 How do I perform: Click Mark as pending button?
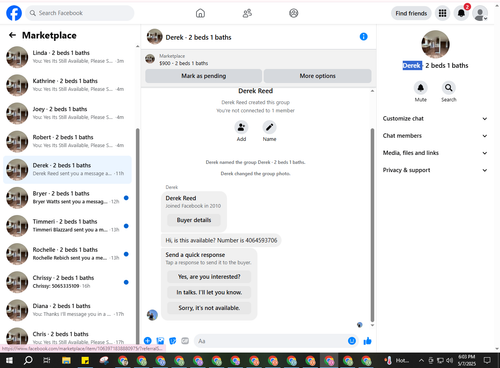203,76
